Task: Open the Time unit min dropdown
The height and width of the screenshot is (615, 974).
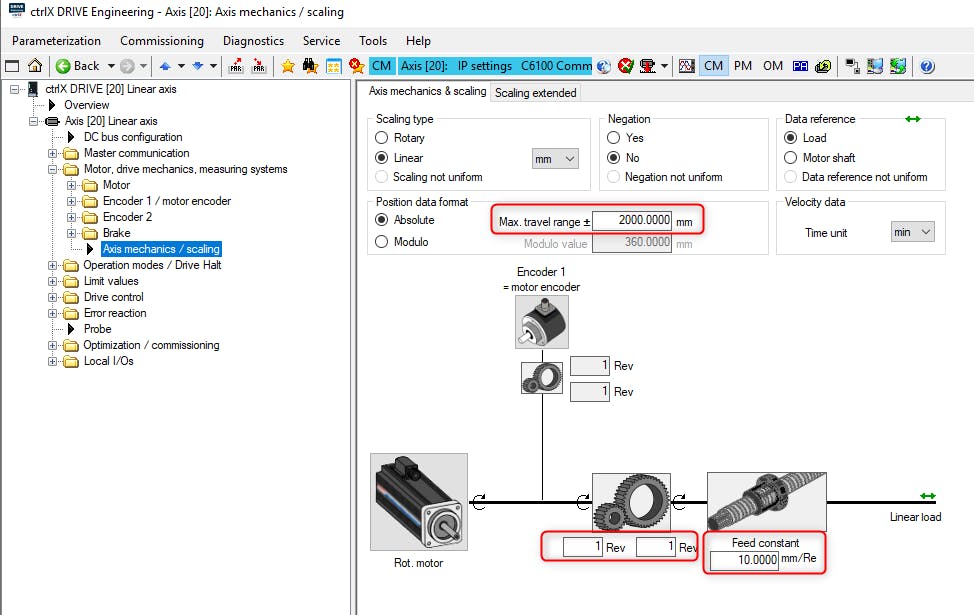Action: click(x=913, y=232)
